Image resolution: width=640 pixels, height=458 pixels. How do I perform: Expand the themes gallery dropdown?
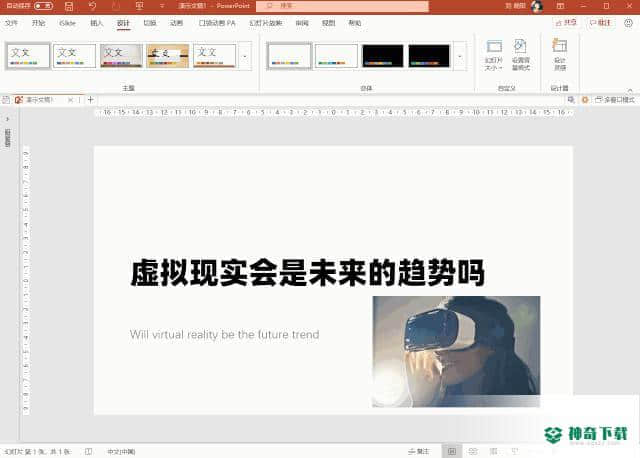tap(245, 56)
